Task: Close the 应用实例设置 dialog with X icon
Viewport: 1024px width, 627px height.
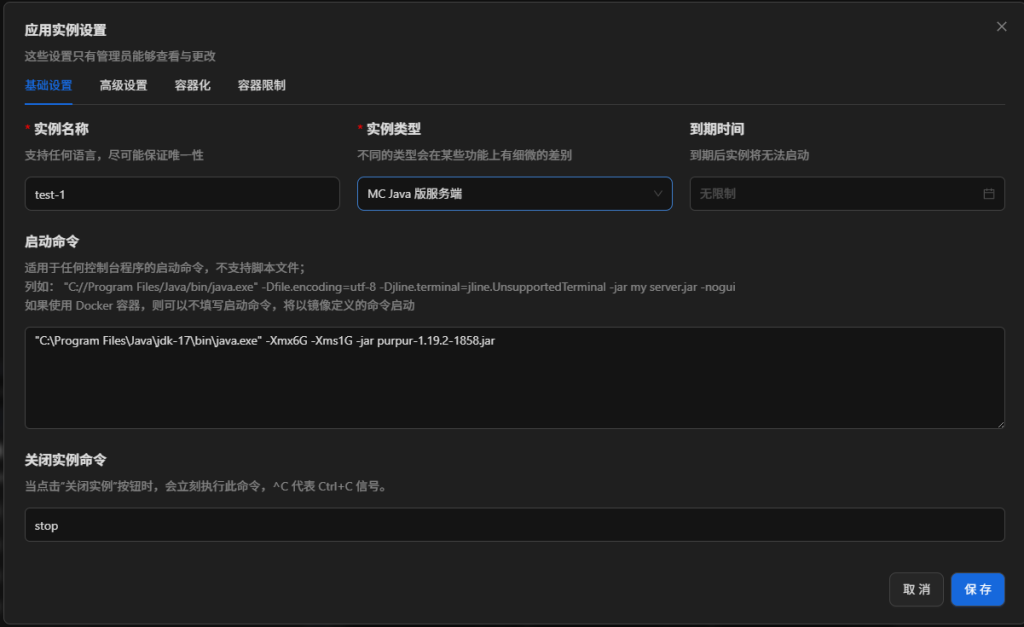Action: 1001,27
